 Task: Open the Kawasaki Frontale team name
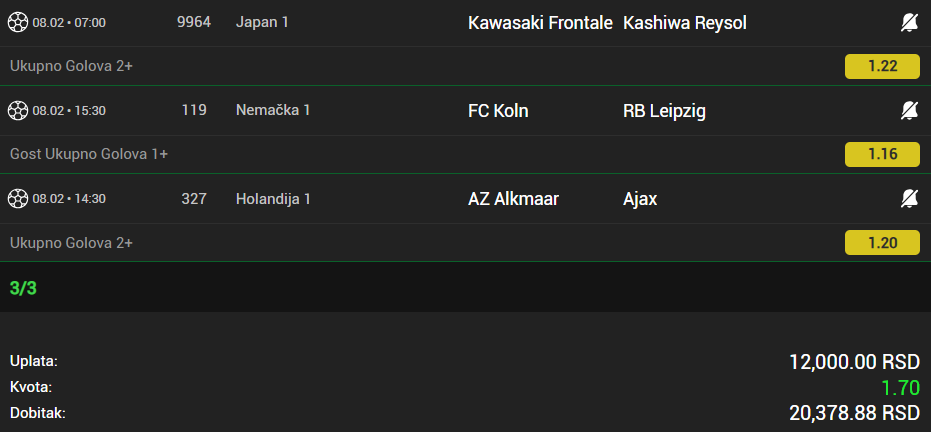tap(538, 22)
